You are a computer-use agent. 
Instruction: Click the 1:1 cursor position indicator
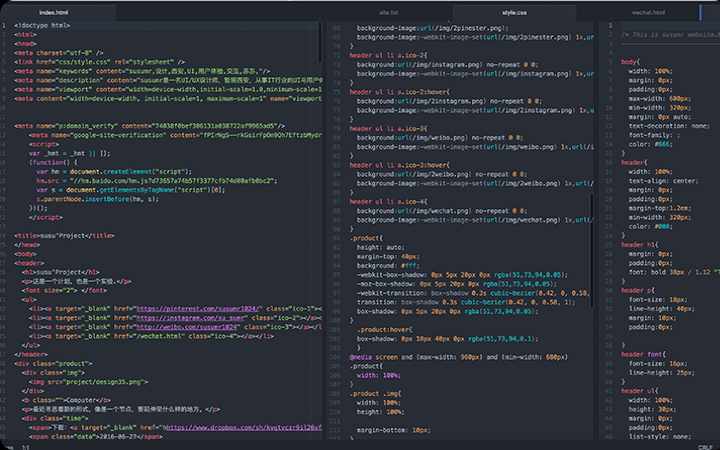pos(25,445)
